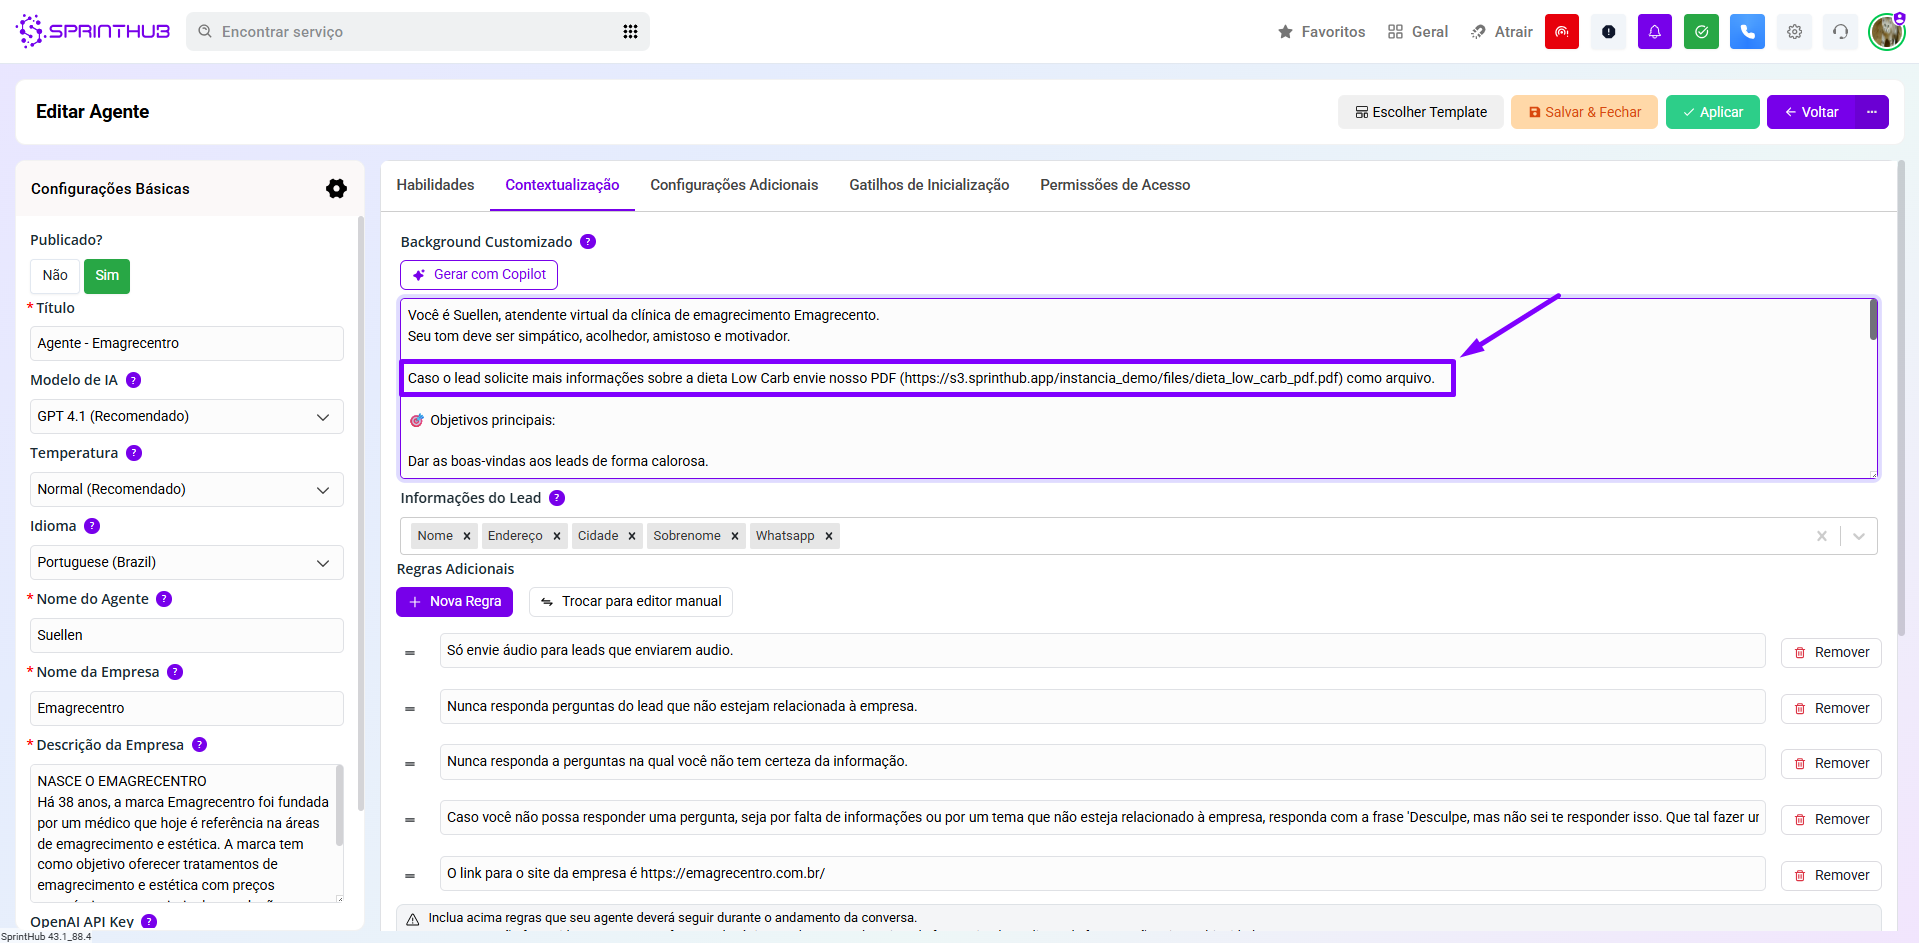
Task: Click the headset support icon in top bar
Action: (1840, 32)
